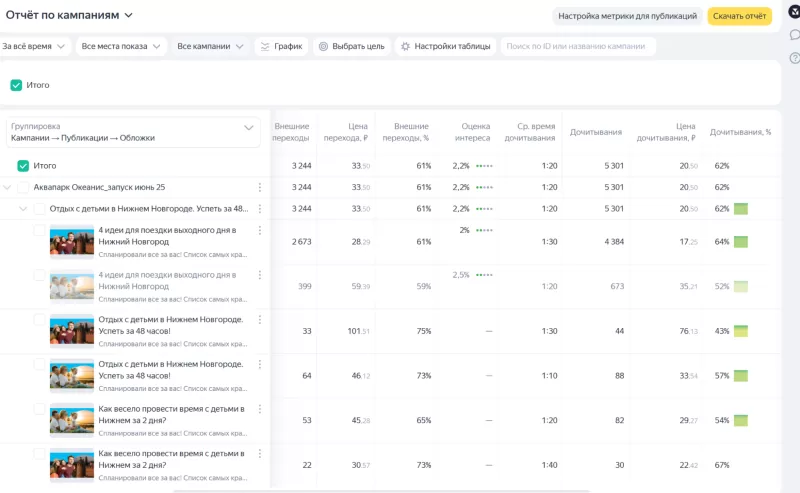Open the help question-mark icon on the right
Viewport: 800px width, 493px height.
coord(794,59)
